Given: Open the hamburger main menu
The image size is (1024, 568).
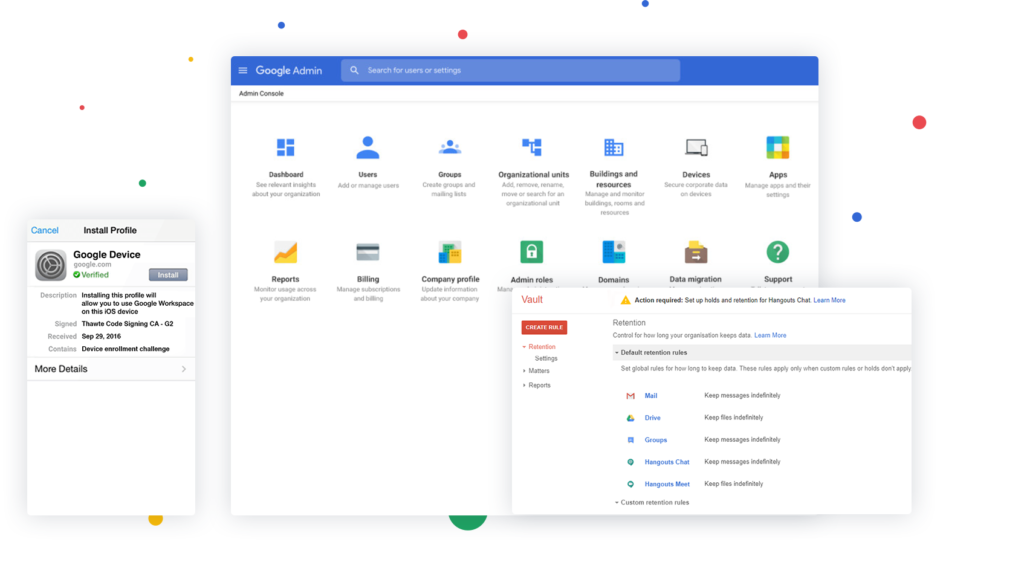Looking at the screenshot, I should 243,70.
